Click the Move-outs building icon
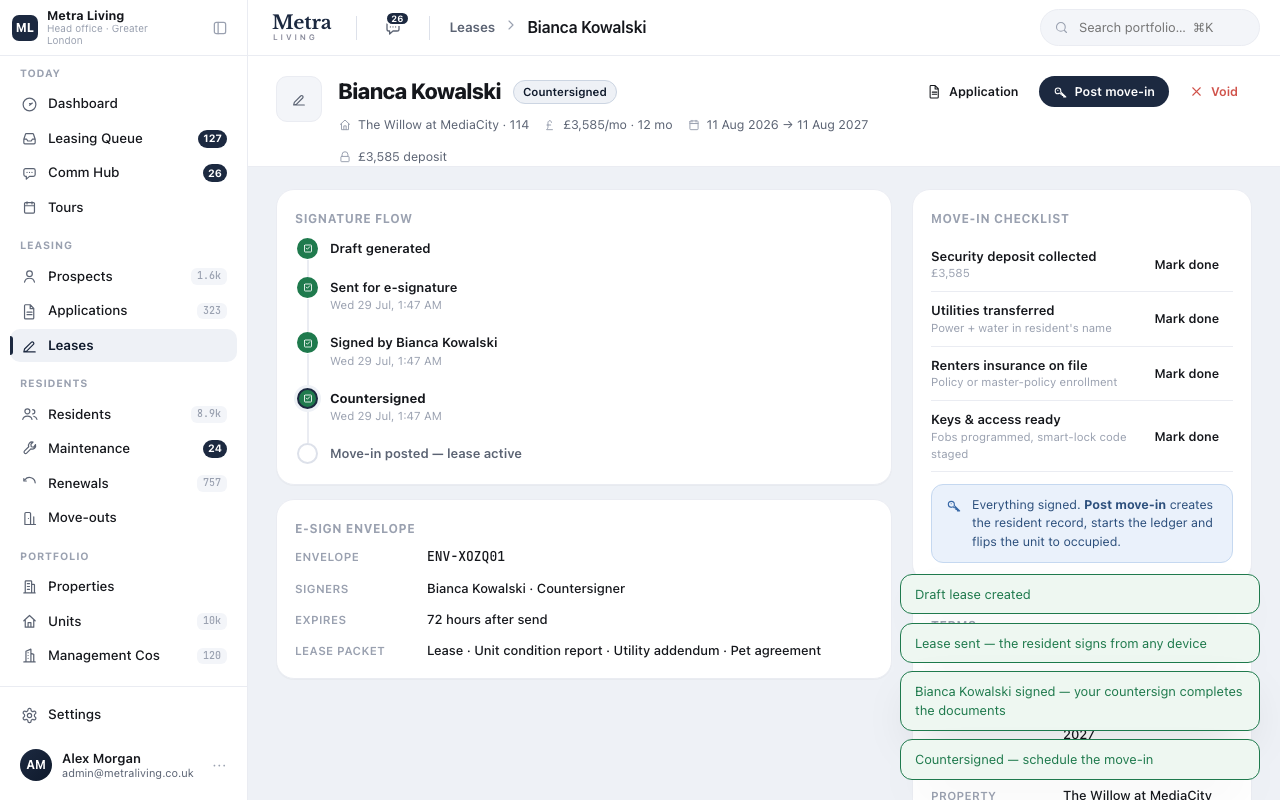The image size is (1280, 800). point(30,518)
